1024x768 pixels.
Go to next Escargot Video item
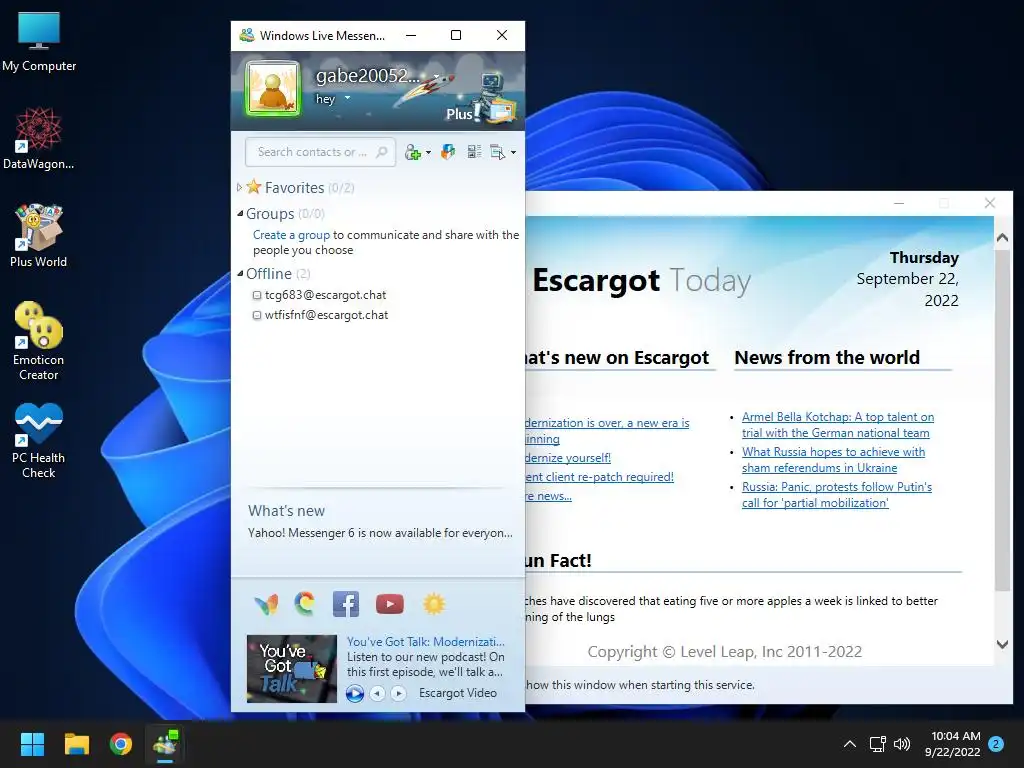coord(398,693)
